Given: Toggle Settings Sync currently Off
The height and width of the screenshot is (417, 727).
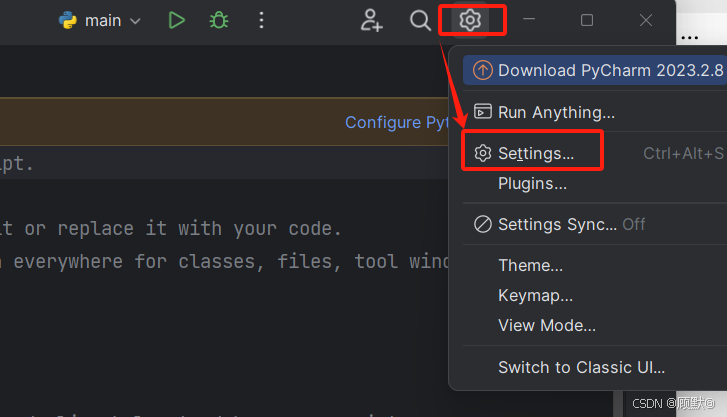Looking at the screenshot, I should 557,224.
